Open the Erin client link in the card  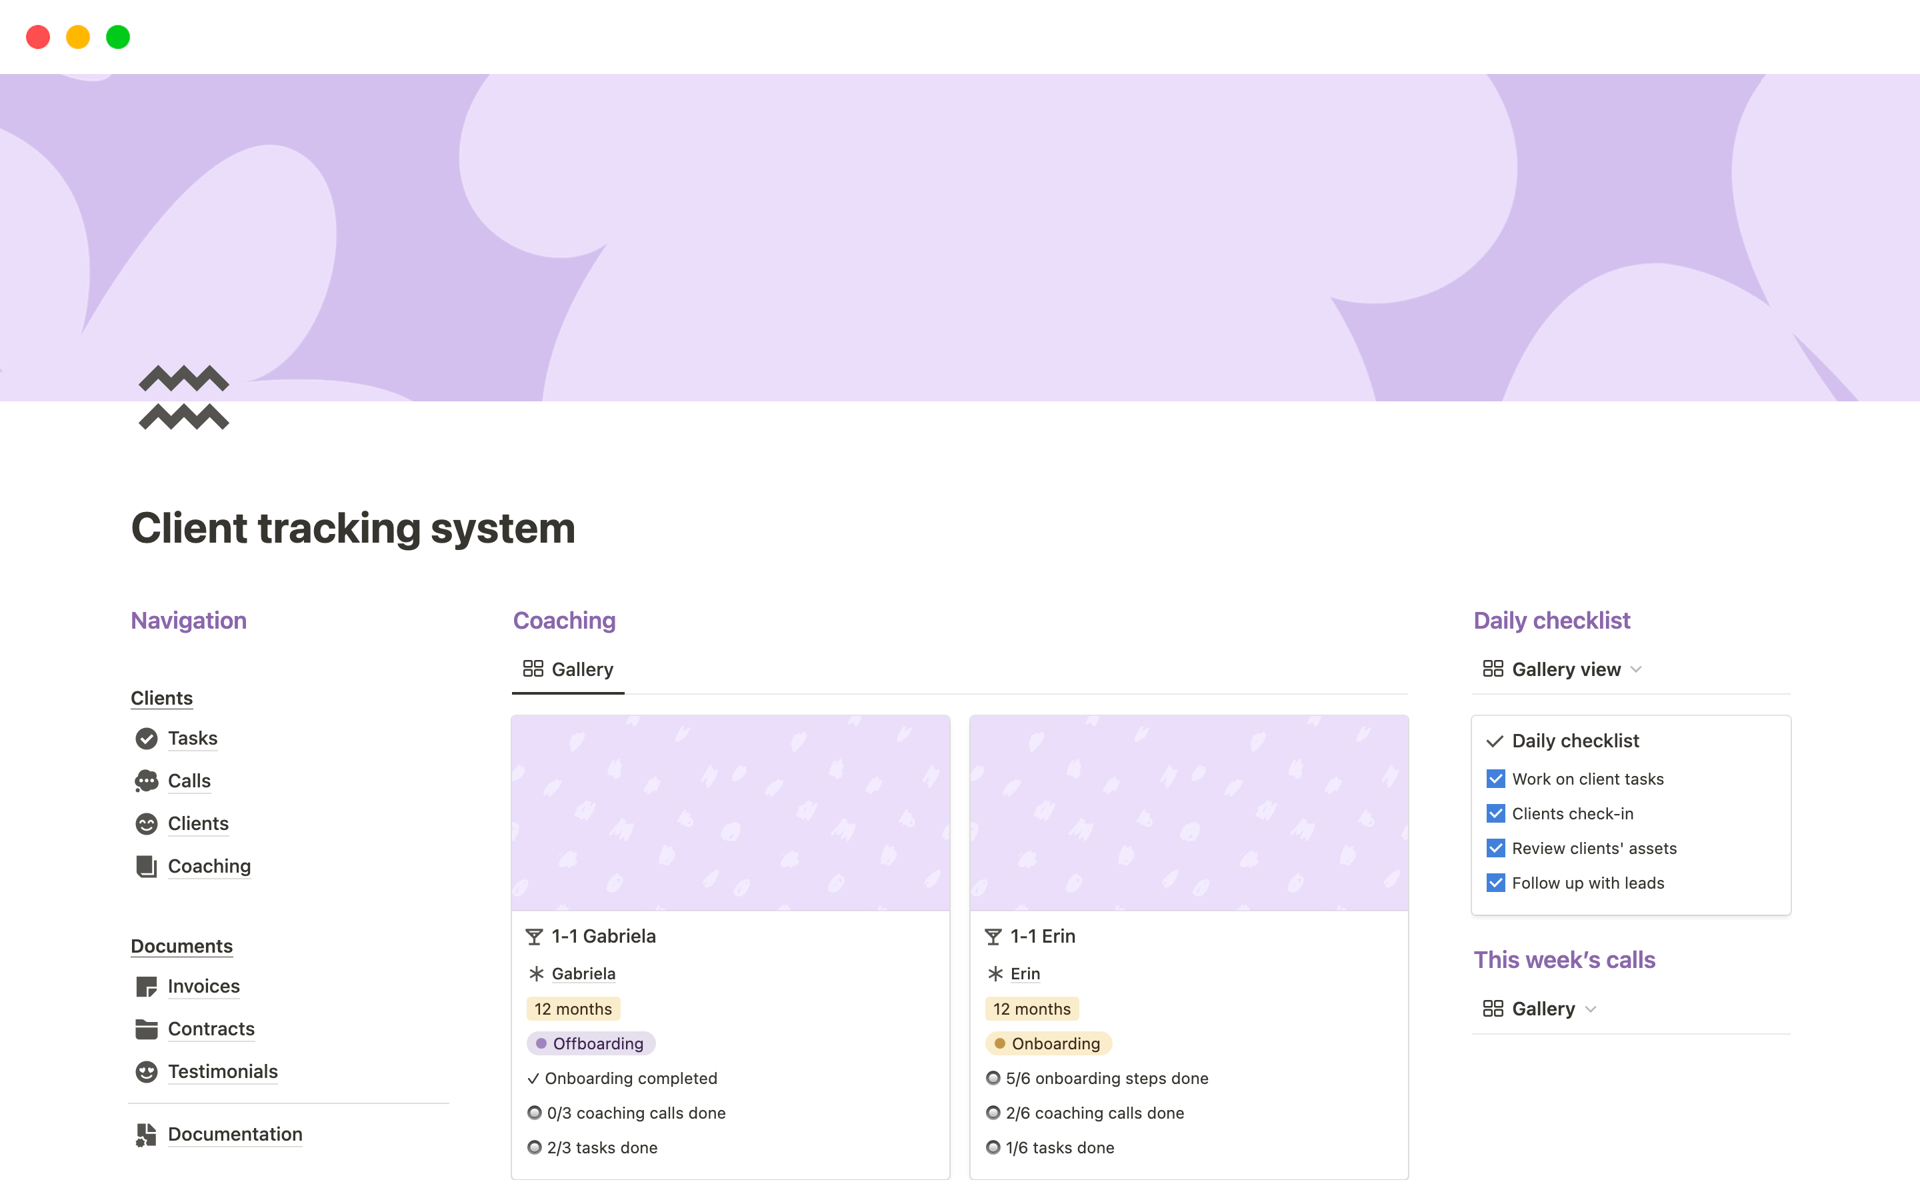point(1025,974)
